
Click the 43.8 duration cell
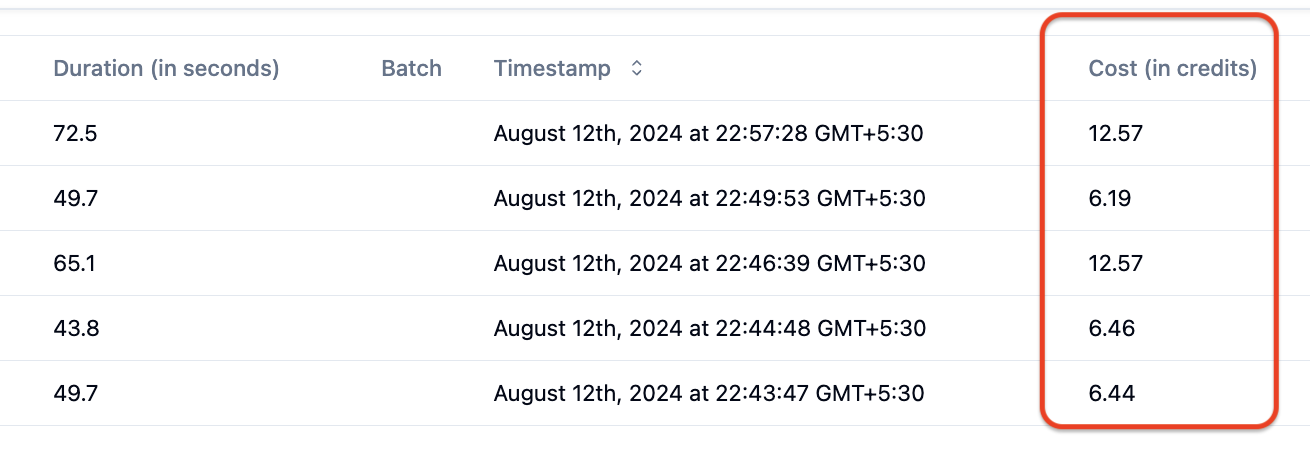(x=75, y=328)
